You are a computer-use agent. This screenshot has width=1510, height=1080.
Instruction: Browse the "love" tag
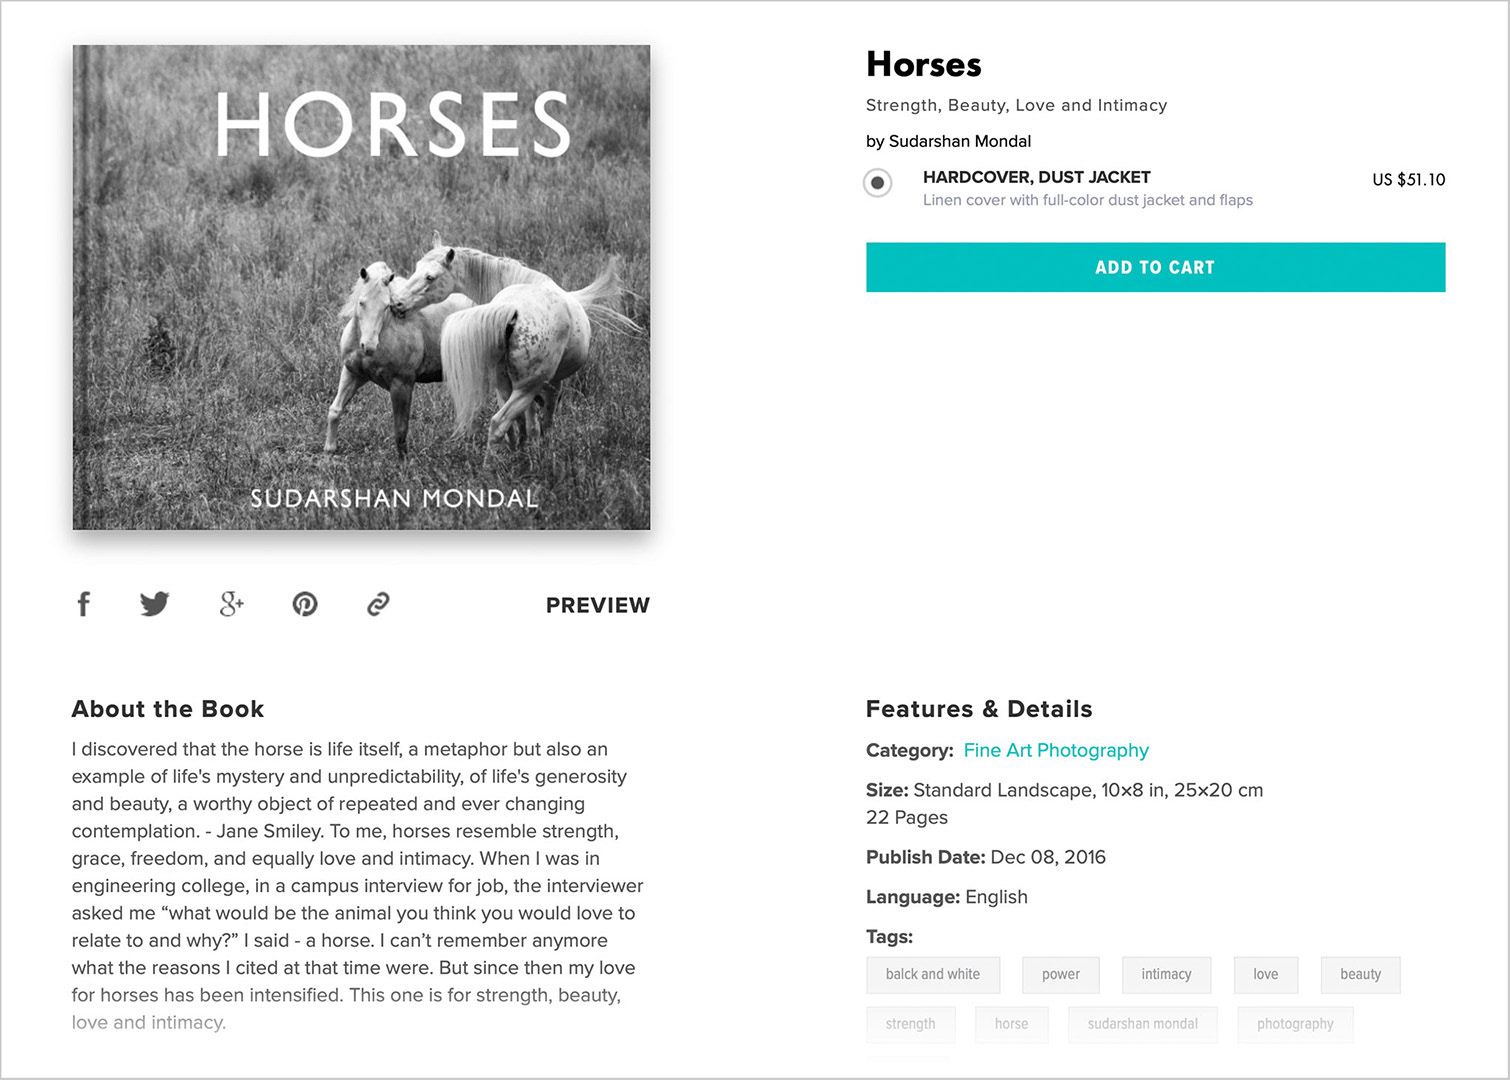coord(1265,974)
